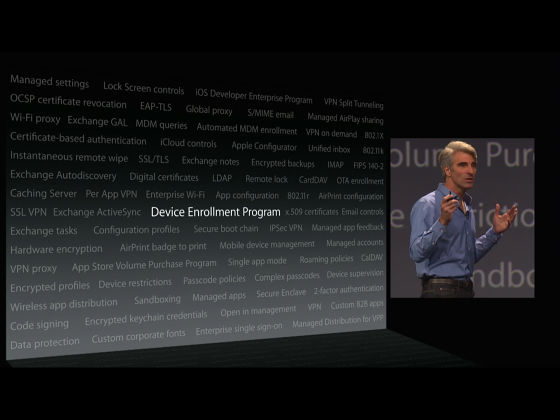Click the 'iCloud controls' text
560x420 pixels.
coord(188,143)
